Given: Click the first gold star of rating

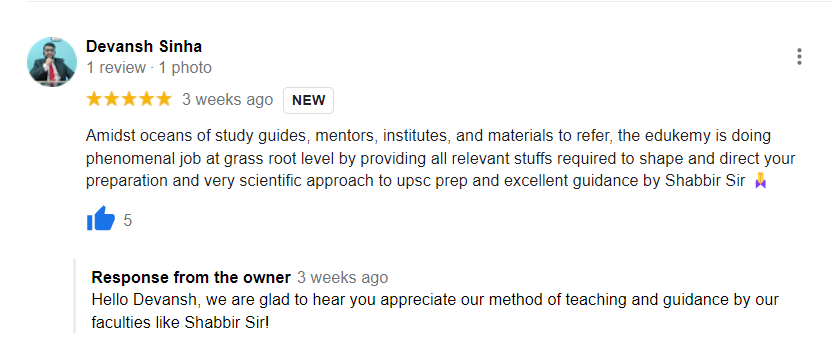Looking at the screenshot, I should [x=94, y=99].
